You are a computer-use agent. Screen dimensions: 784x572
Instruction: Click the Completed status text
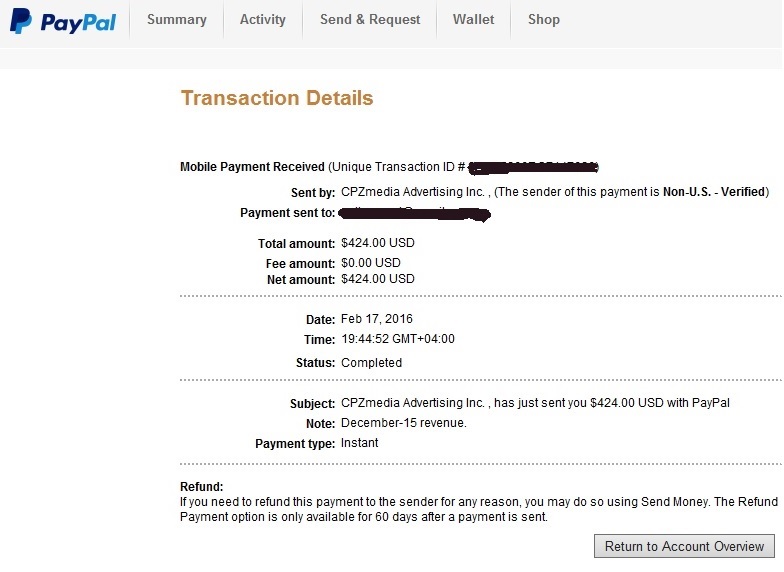point(372,363)
